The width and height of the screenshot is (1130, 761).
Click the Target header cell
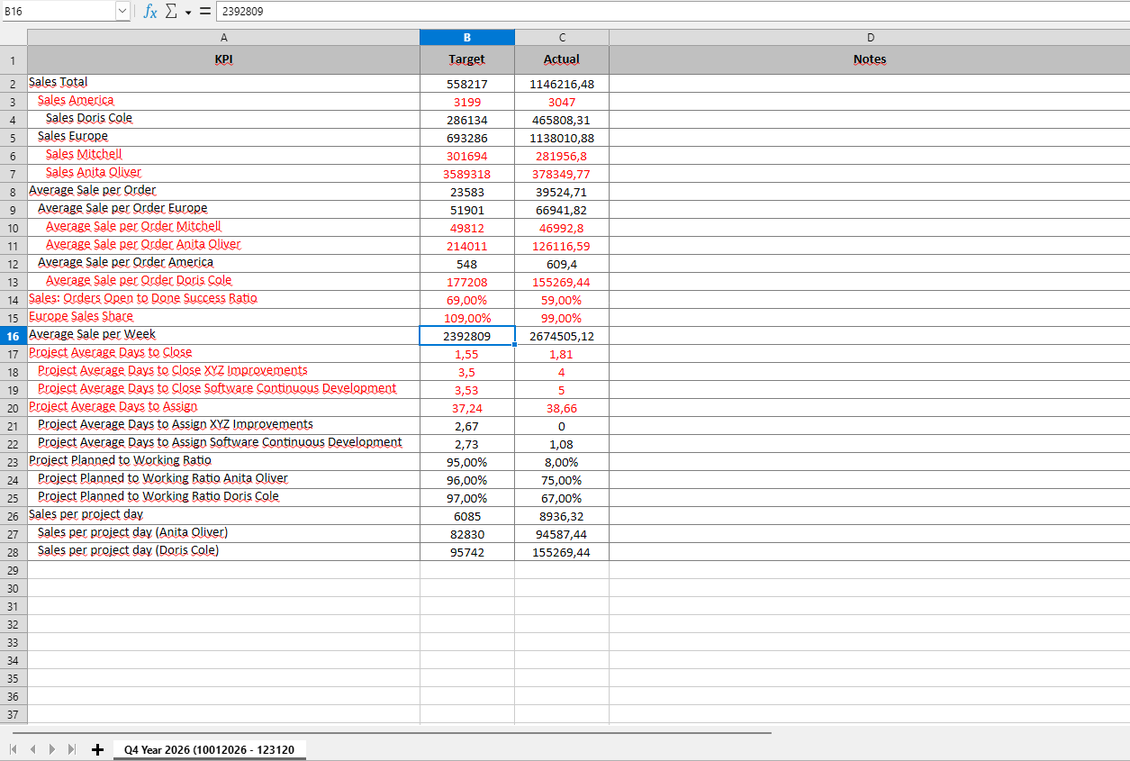(x=467, y=60)
